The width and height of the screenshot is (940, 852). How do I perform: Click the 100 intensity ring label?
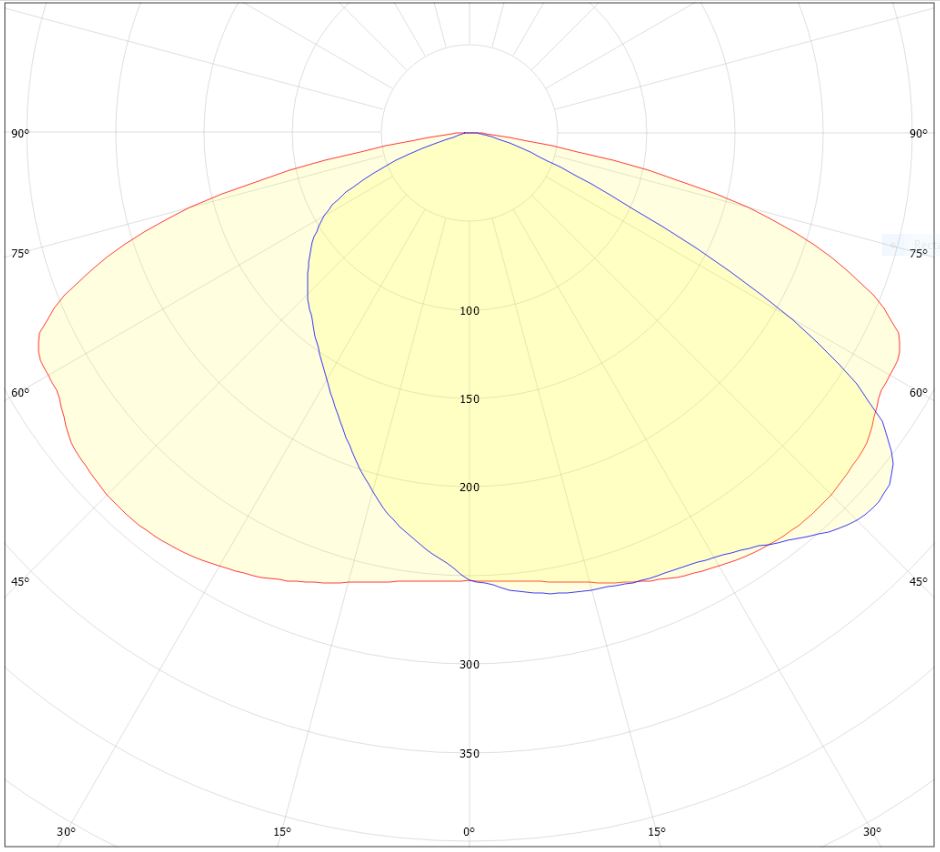469,311
